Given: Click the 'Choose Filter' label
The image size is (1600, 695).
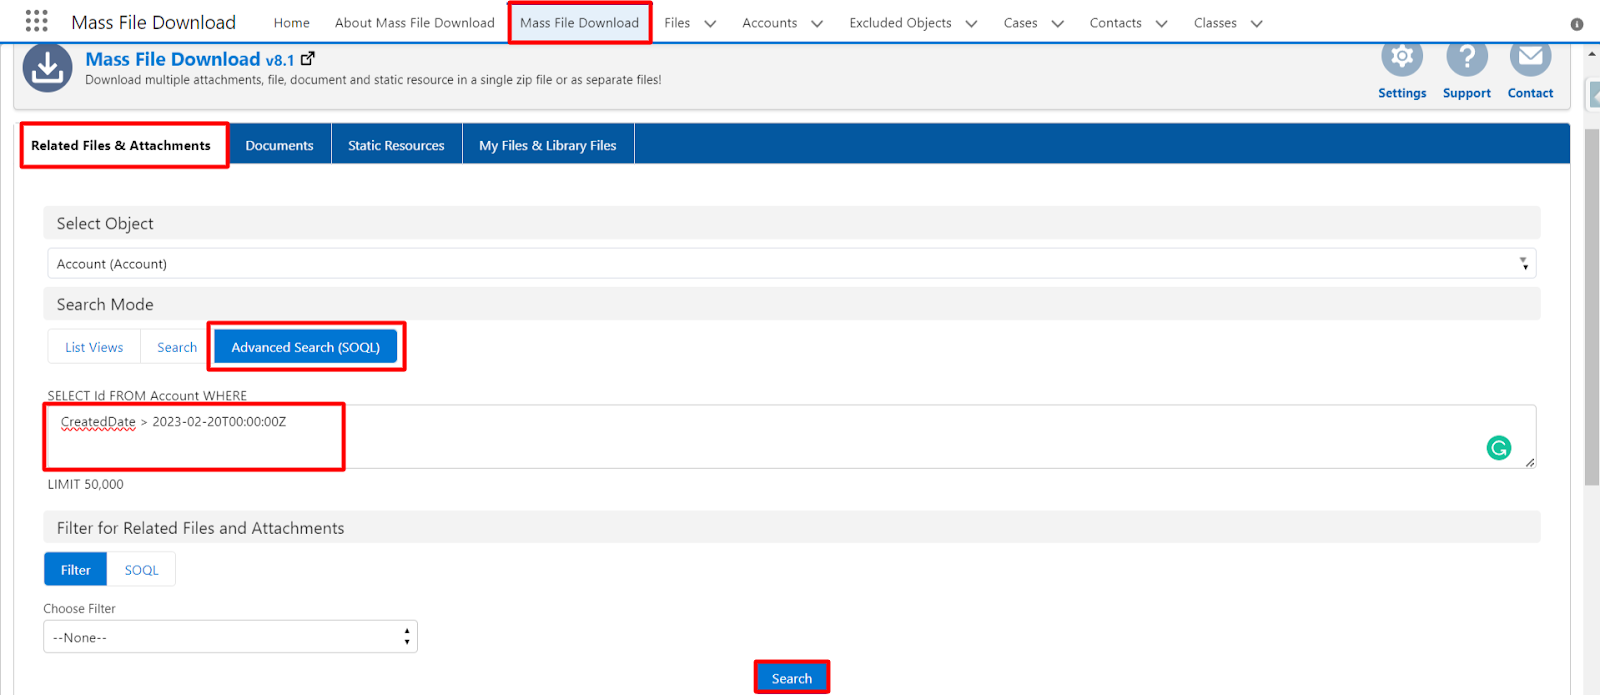Looking at the screenshot, I should point(79,608).
